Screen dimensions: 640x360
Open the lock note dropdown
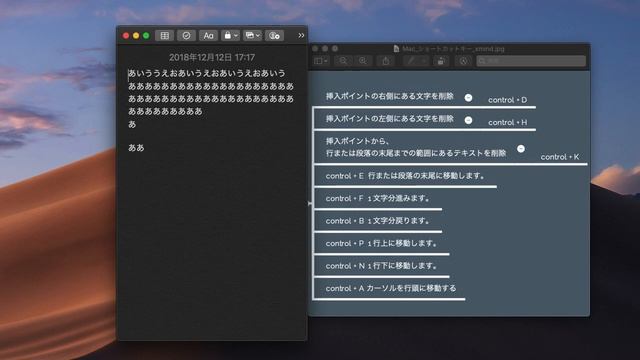coord(230,36)
